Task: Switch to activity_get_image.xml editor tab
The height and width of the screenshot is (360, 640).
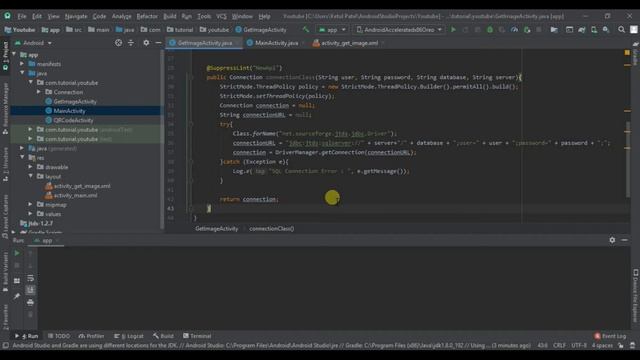Action: point(349,43)
